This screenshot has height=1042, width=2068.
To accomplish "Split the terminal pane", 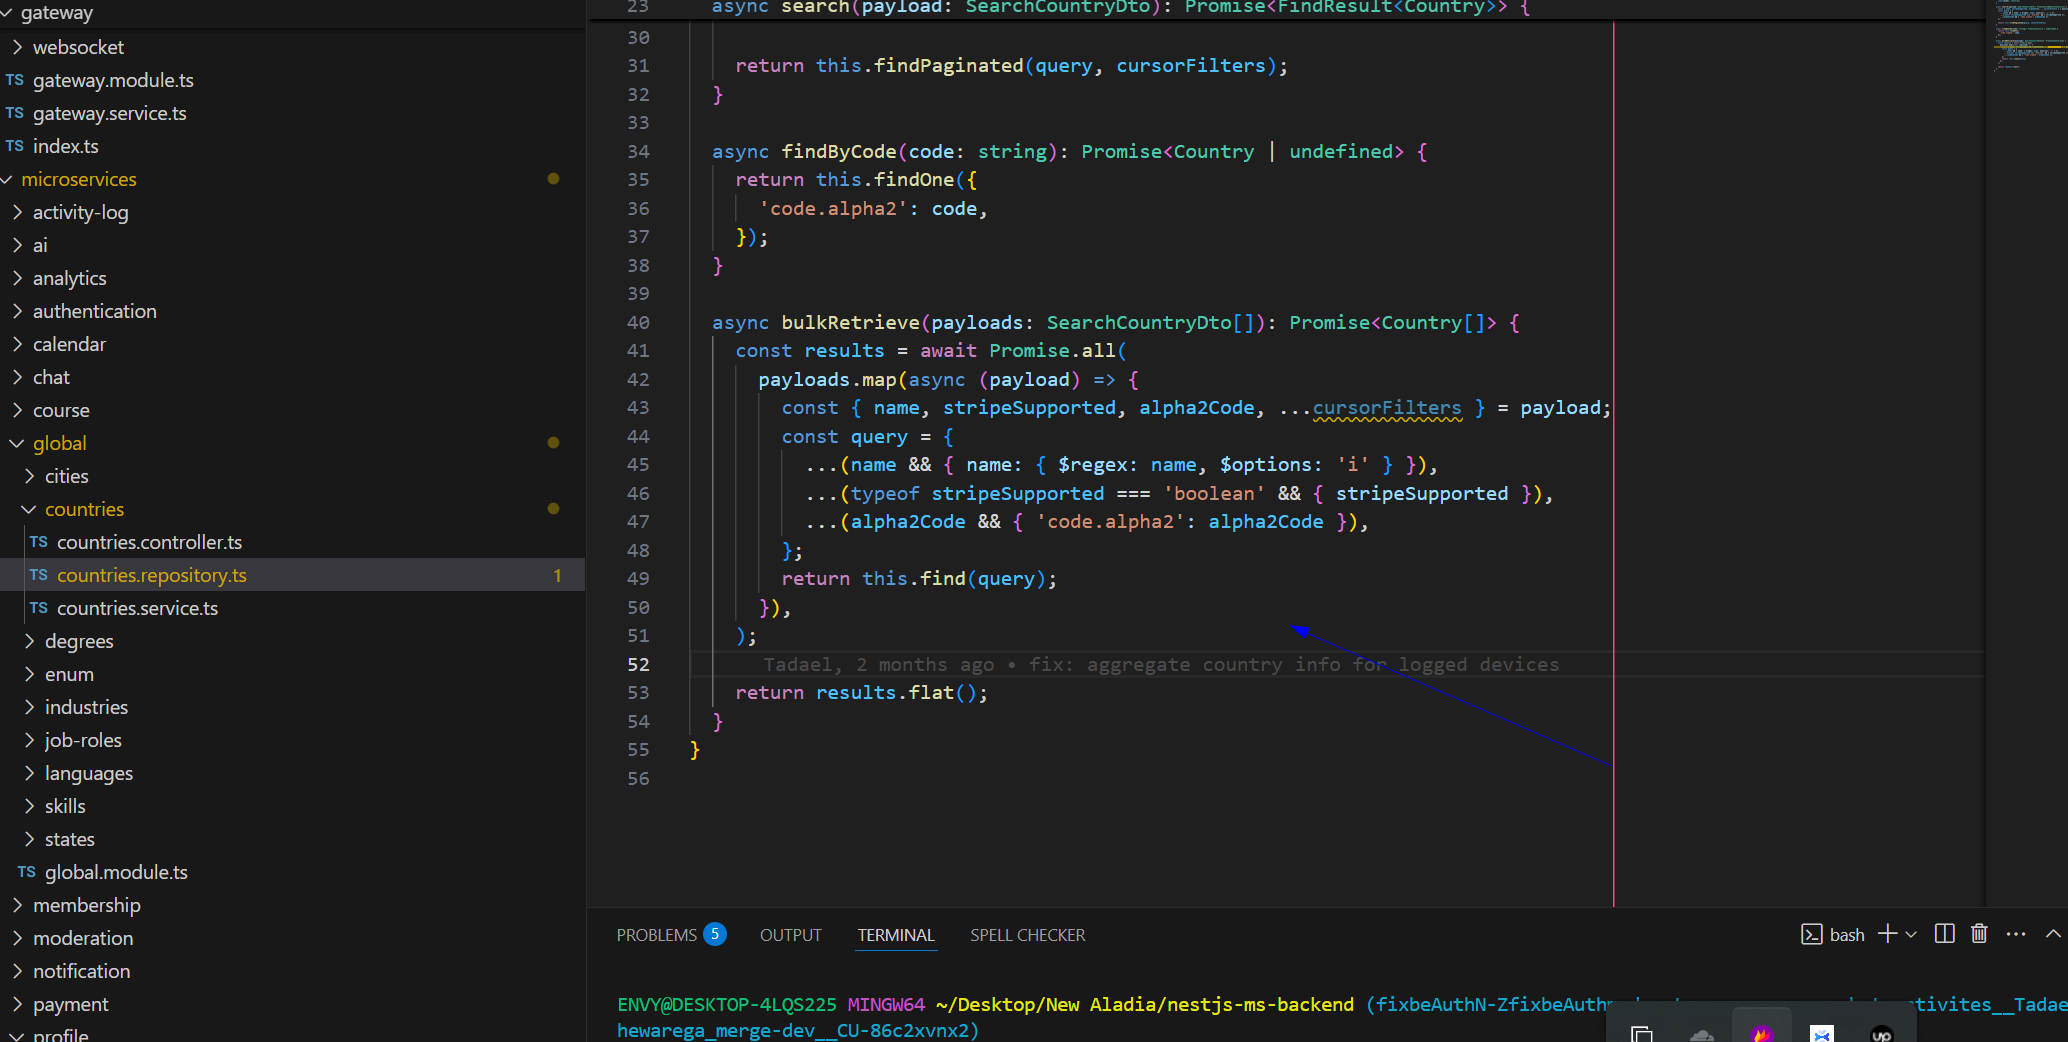I will tap(1944, 934).
